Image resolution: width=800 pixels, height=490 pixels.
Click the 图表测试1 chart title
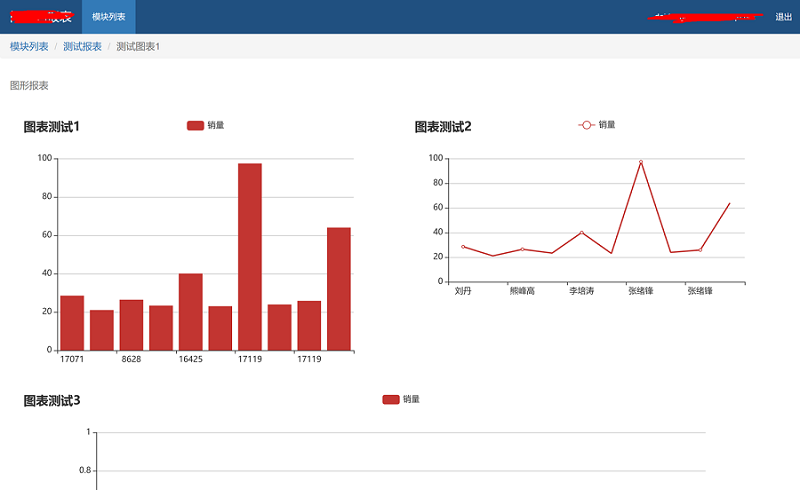pyautogui.click(x=52, y=127)
